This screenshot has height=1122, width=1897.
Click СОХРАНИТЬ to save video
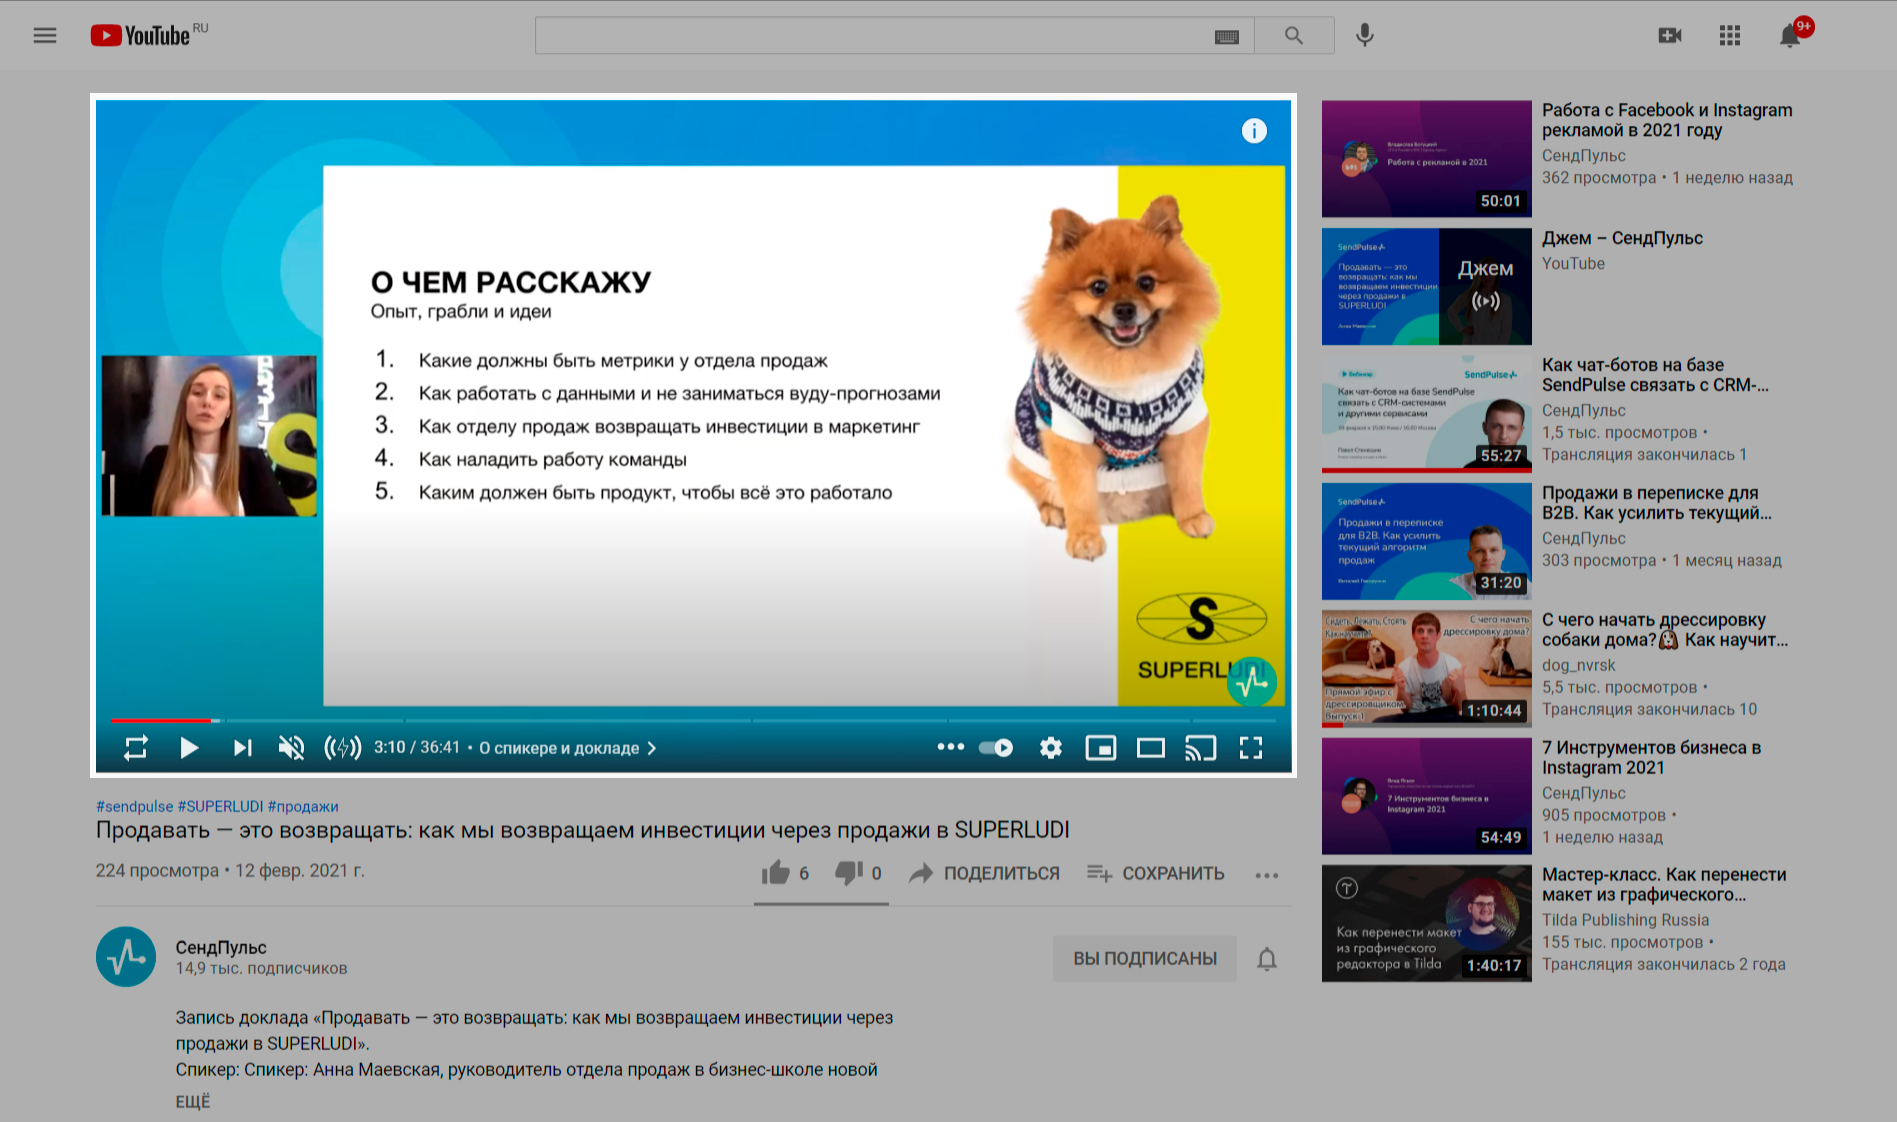tap(1155, 873)
